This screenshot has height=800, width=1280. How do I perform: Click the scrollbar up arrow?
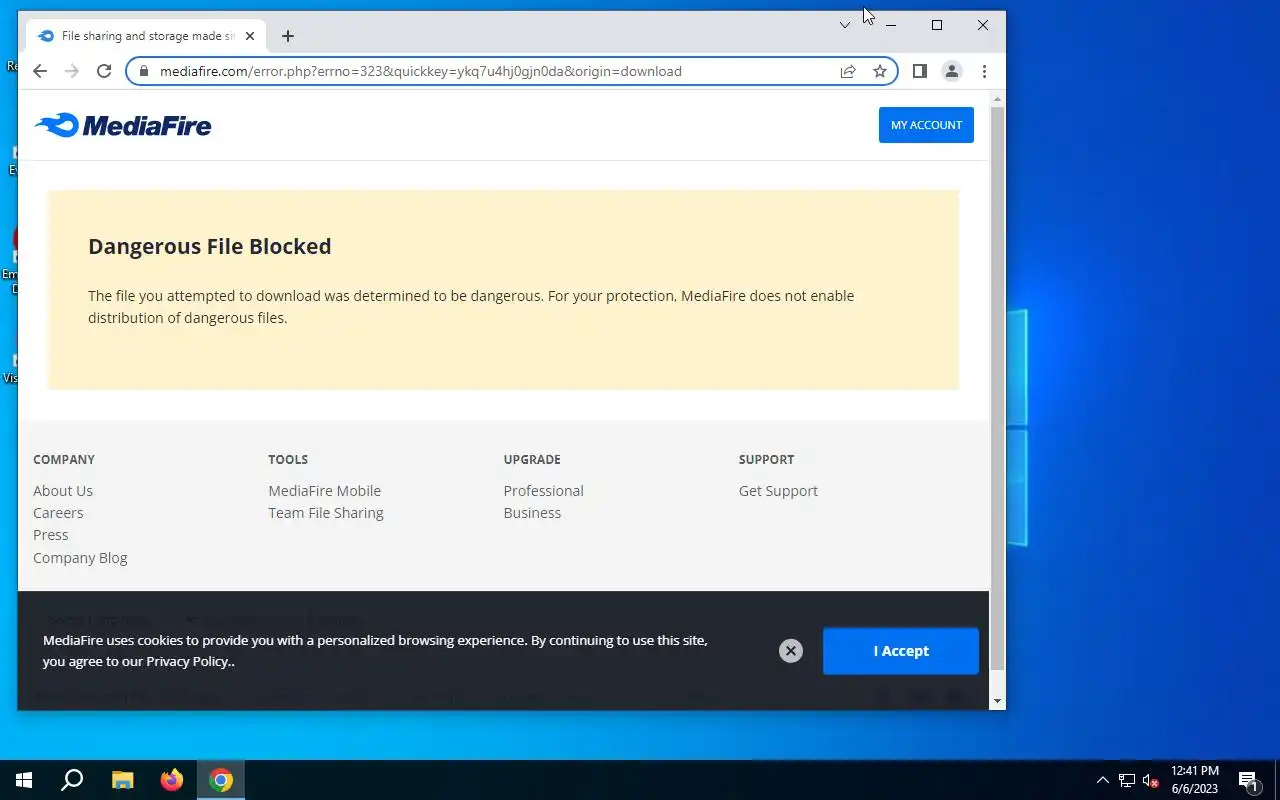[x=997, y=98]
